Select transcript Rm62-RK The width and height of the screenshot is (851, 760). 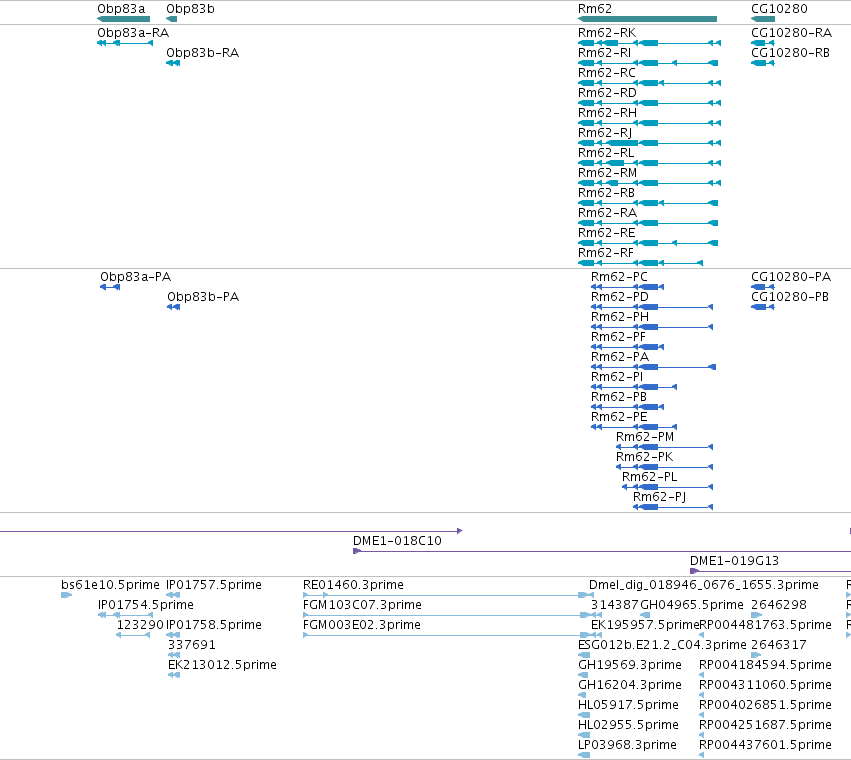(x=649, y=43)
